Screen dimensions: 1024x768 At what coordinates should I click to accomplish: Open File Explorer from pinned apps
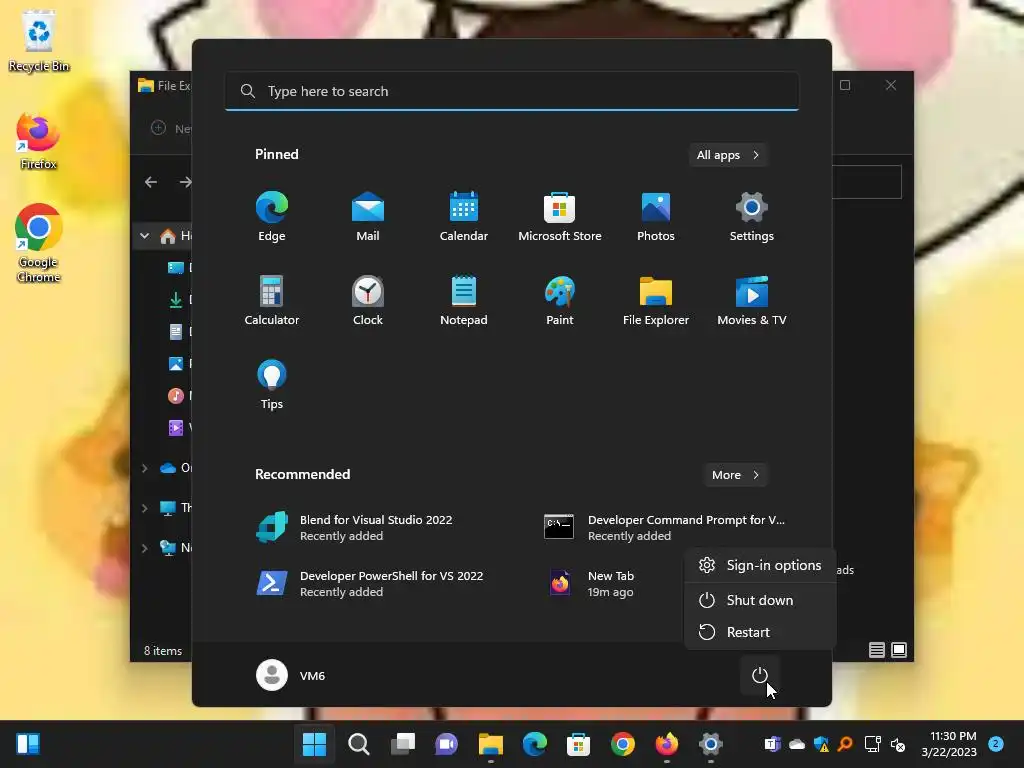pyautogui.click(x=656, y=300)
